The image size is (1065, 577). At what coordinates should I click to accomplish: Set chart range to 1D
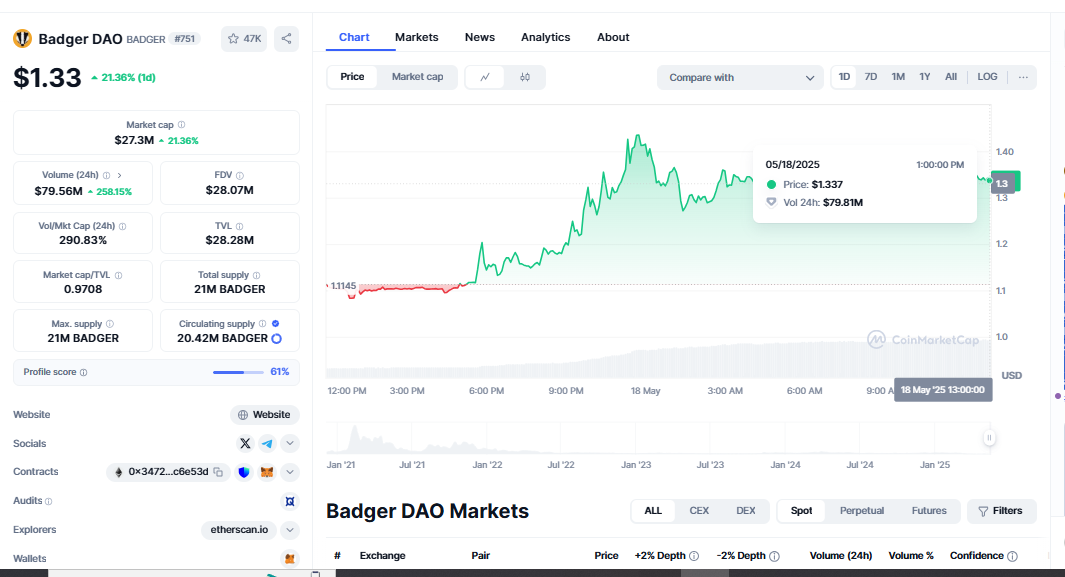844,77
